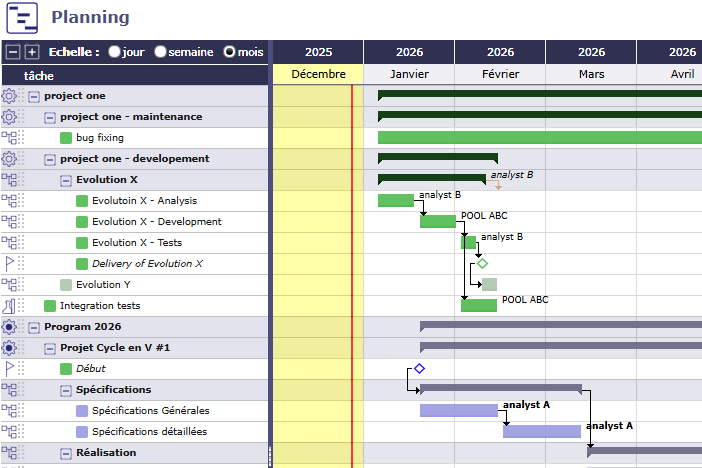
Task: Collapse the Evolution X task group
Action: click(66, 180)
